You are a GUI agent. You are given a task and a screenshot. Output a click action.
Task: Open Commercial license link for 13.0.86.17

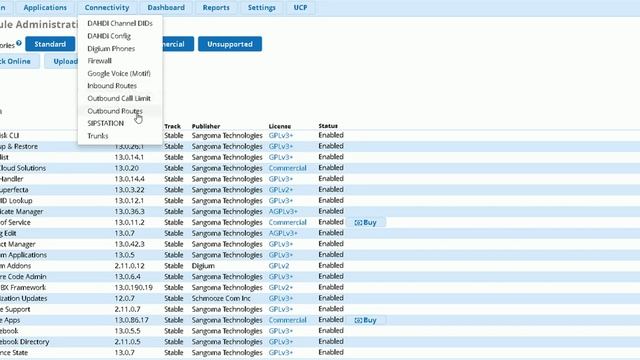click(x=287, y=320)
